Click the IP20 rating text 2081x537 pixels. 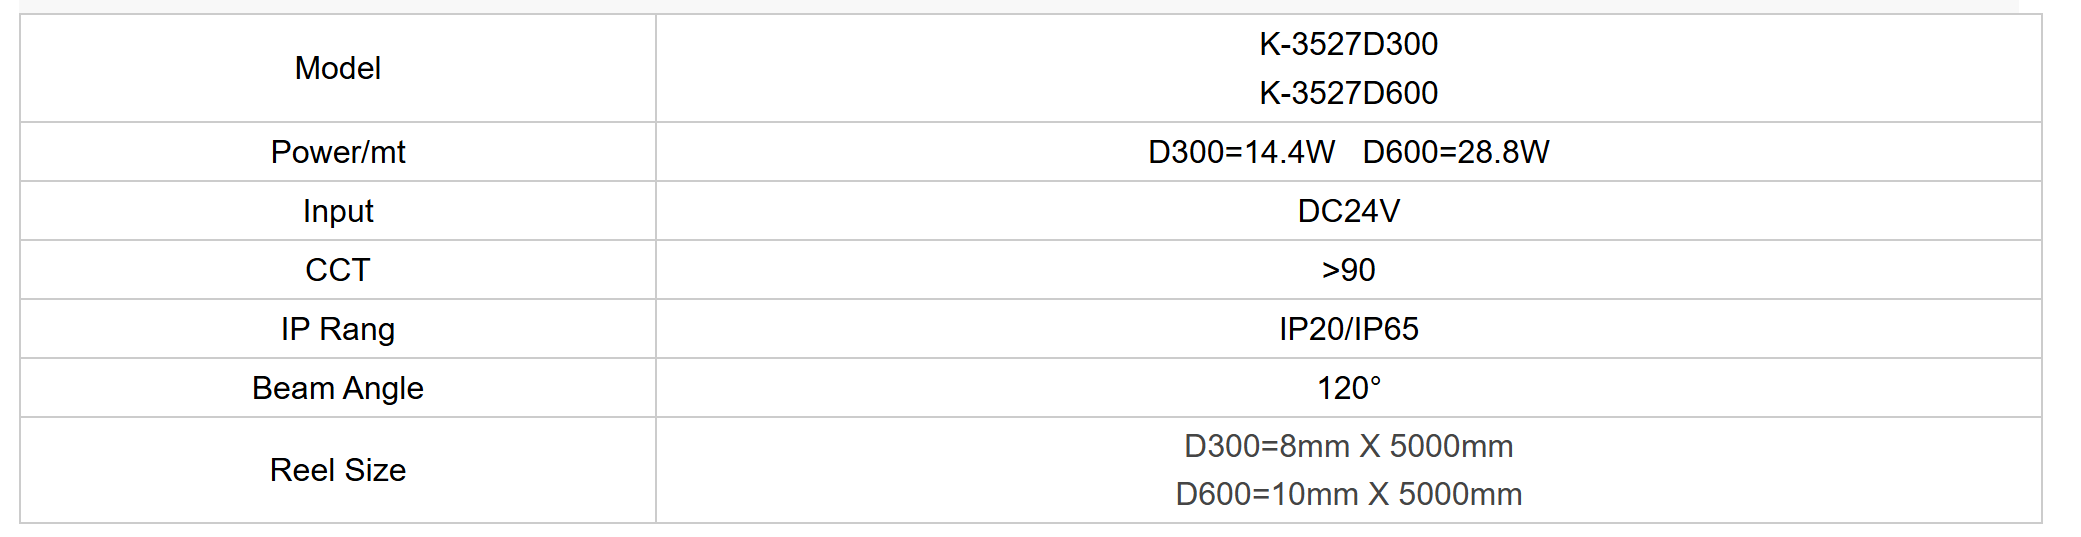1310,329
